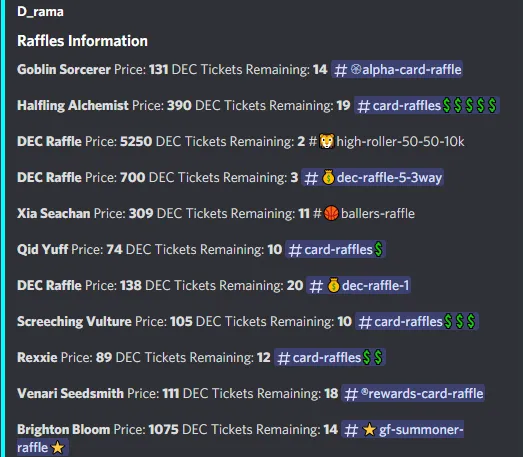The height and width of the screenshot is (457, 523).
Task: Click the hash icon on alpha-card-raffle
Action: tap(341, 70)
